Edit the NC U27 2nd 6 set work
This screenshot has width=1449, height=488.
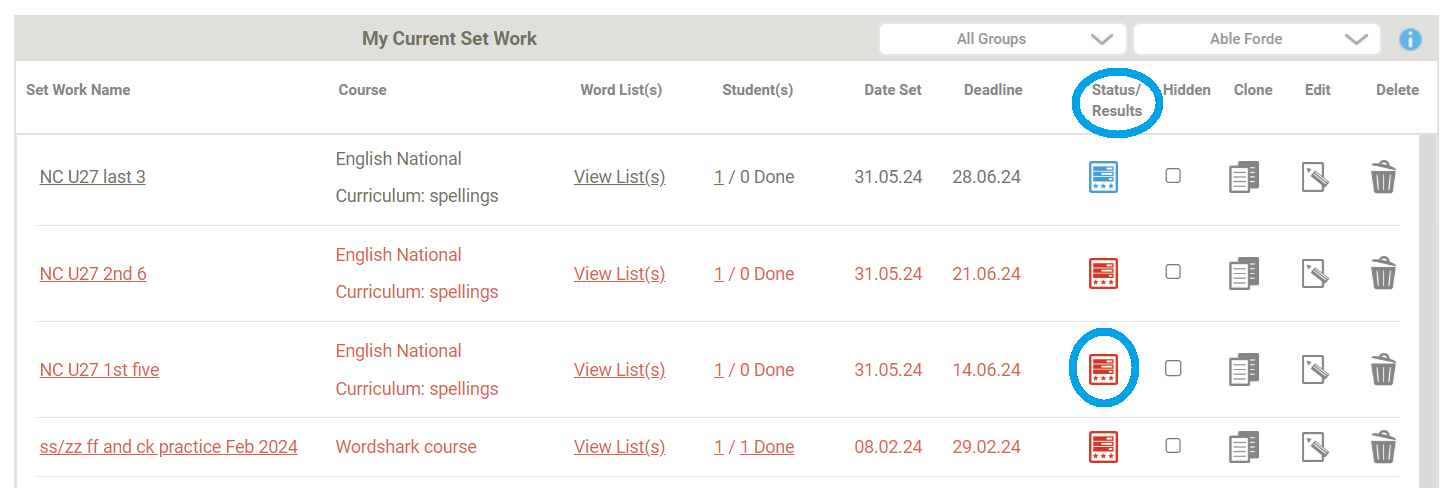click(x=1315, y=273)
